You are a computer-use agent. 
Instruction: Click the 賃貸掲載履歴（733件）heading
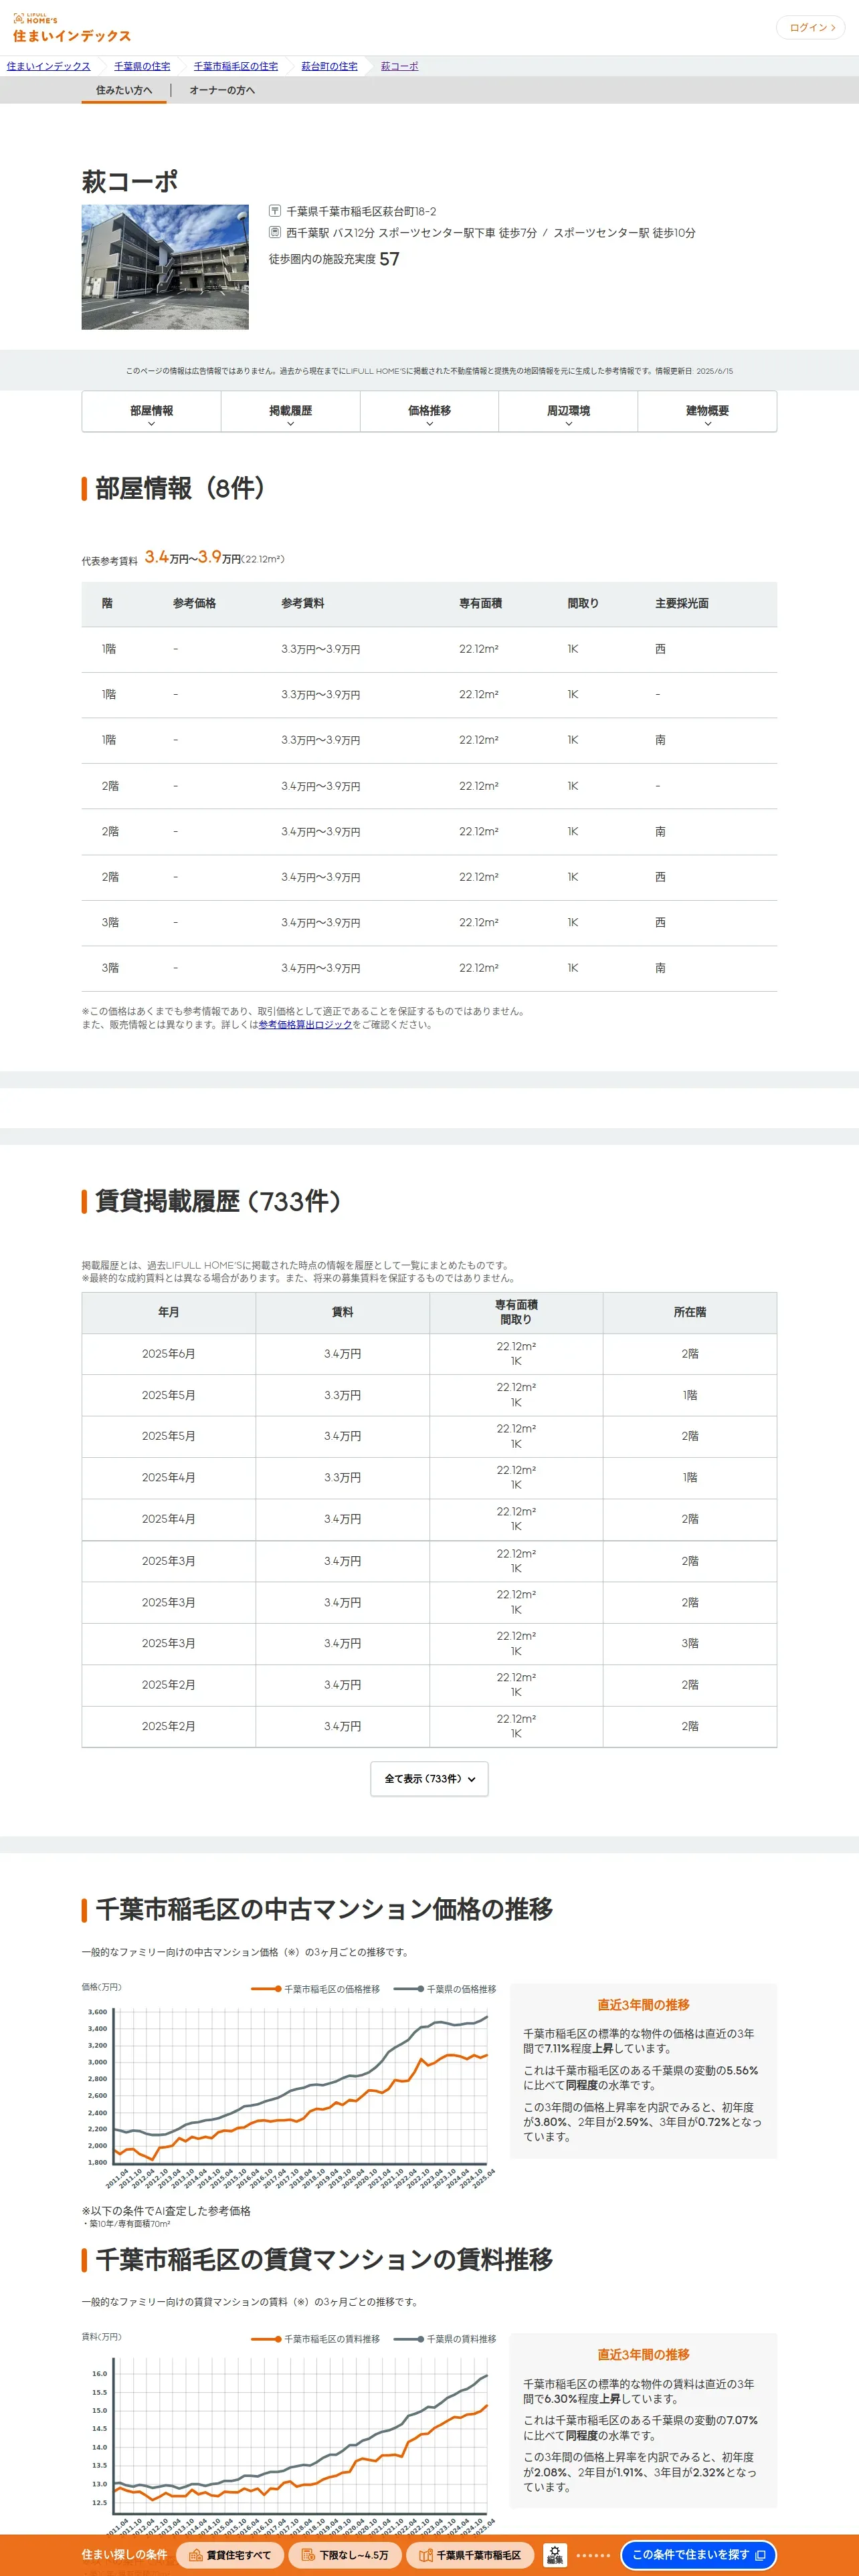(218, 1200)
